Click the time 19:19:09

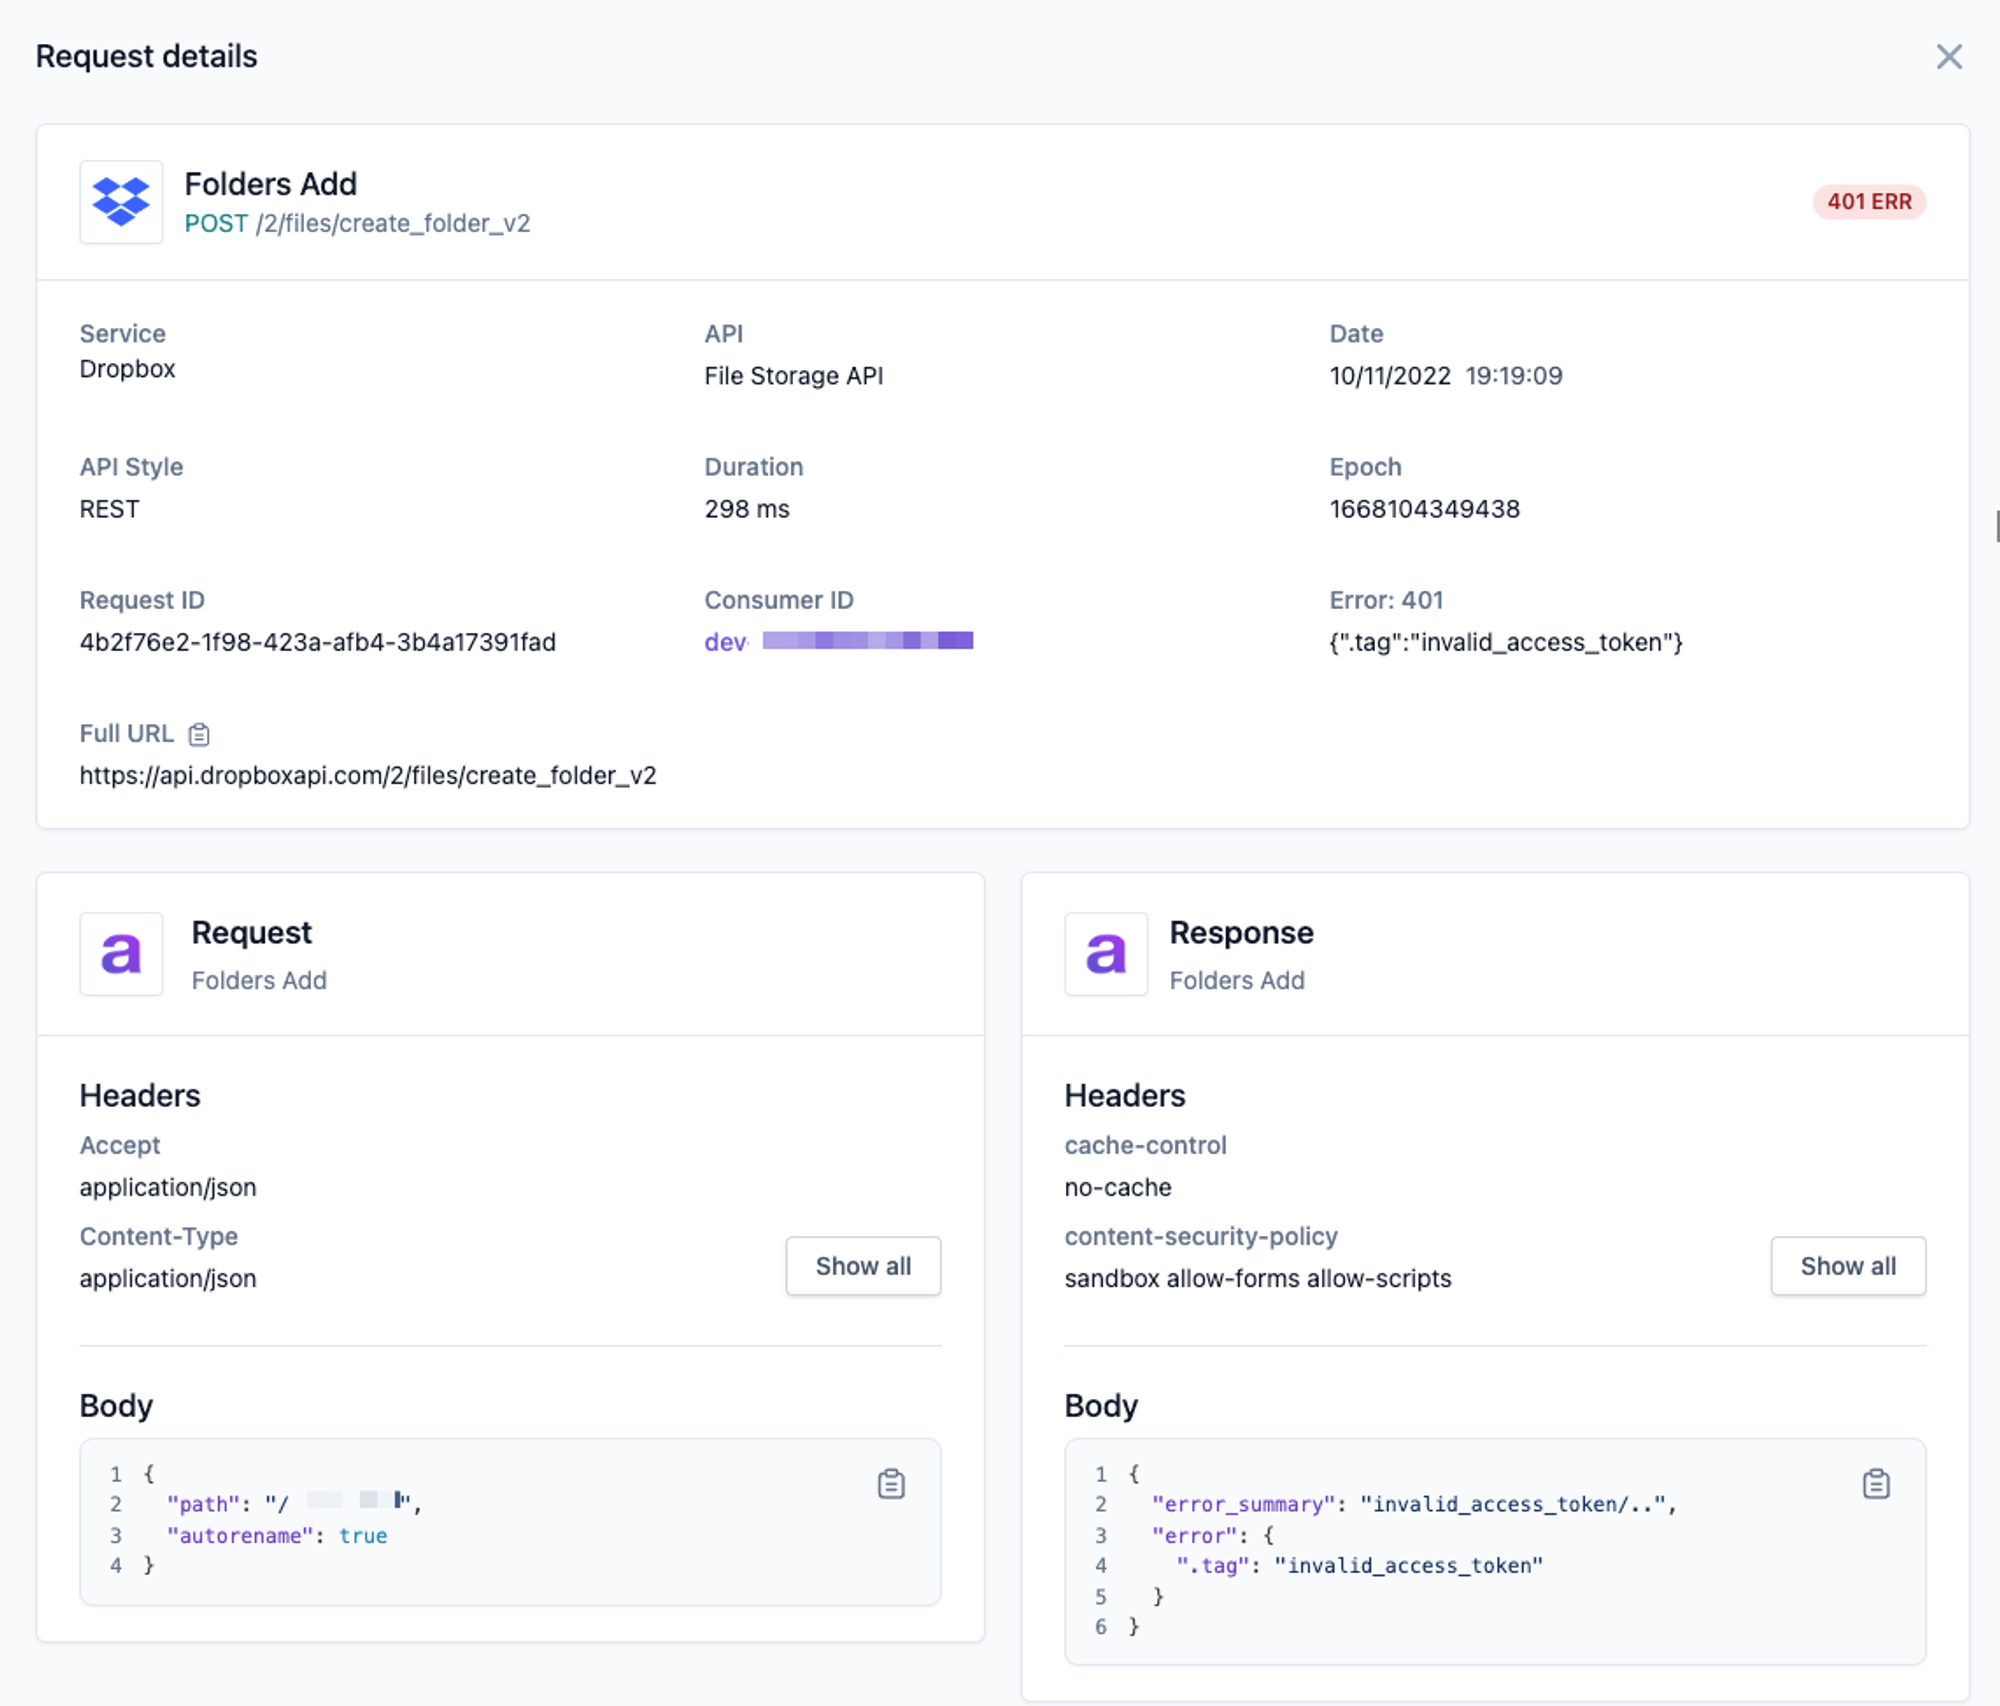click(x=1514, y=376)
